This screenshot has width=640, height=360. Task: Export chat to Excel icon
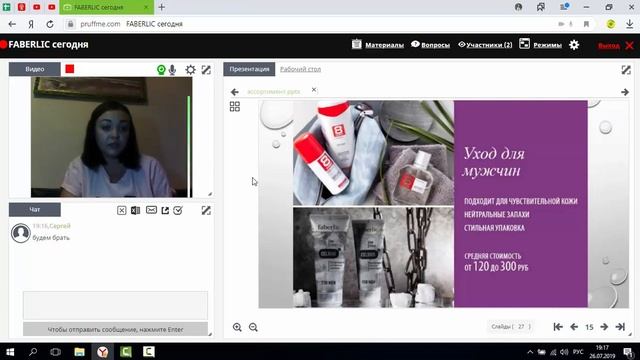click(136, 210)
